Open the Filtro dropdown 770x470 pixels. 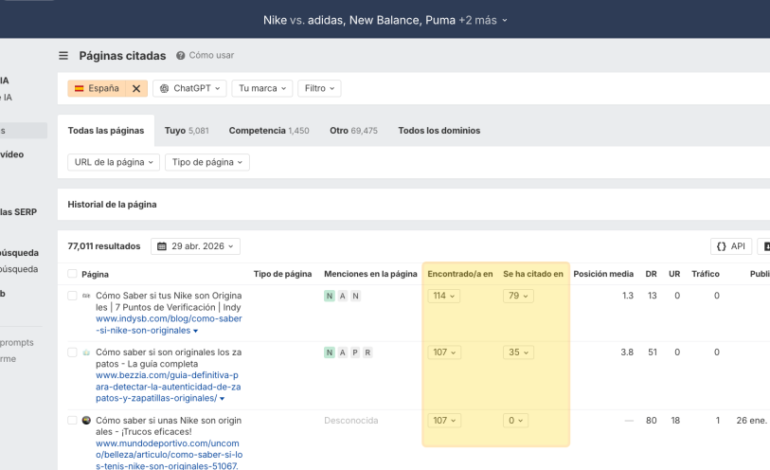[x=319, y=88]
